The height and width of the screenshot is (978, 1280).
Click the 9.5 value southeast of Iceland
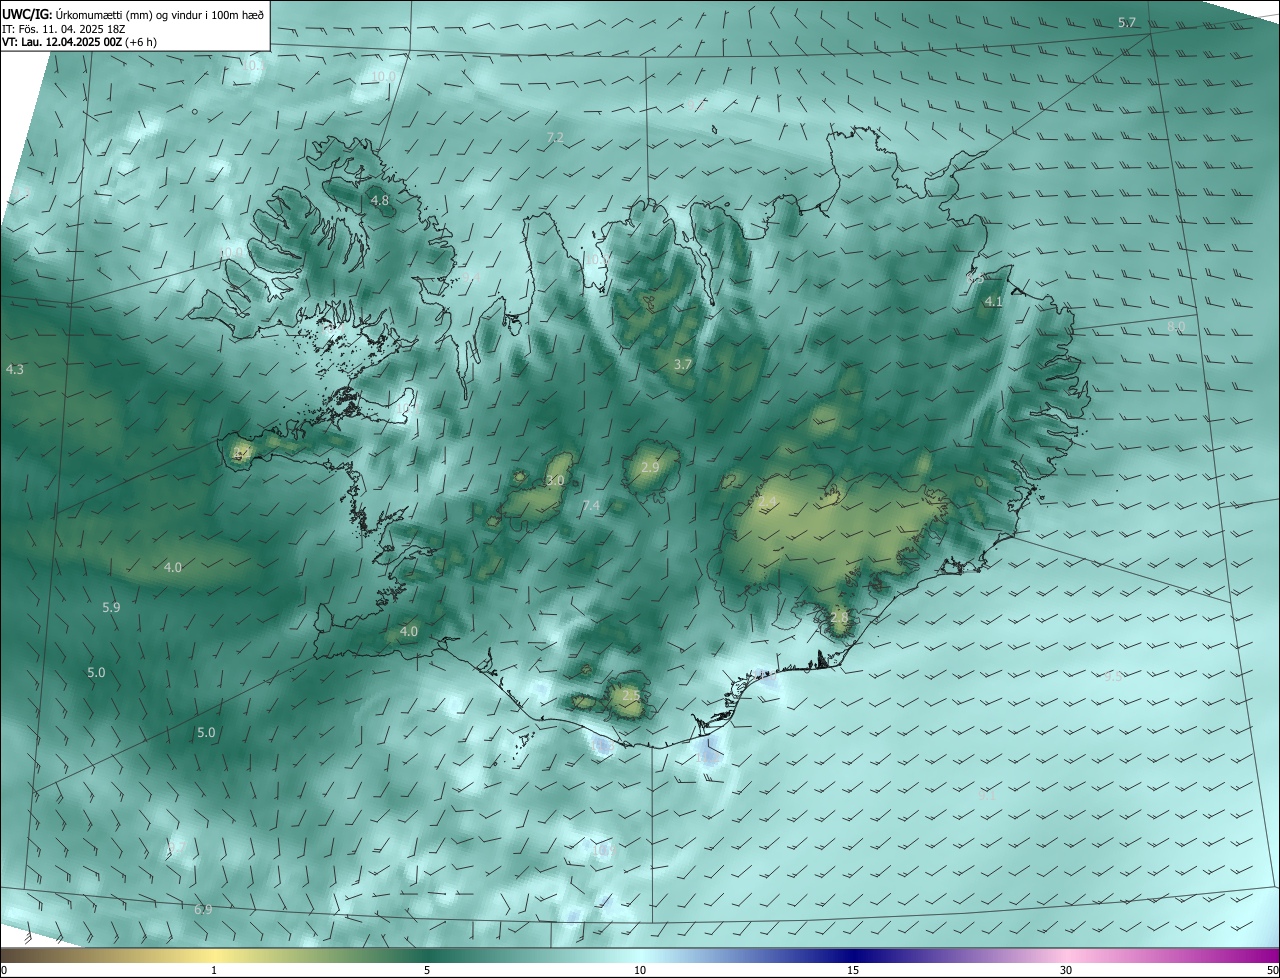tap(1114, 676)
